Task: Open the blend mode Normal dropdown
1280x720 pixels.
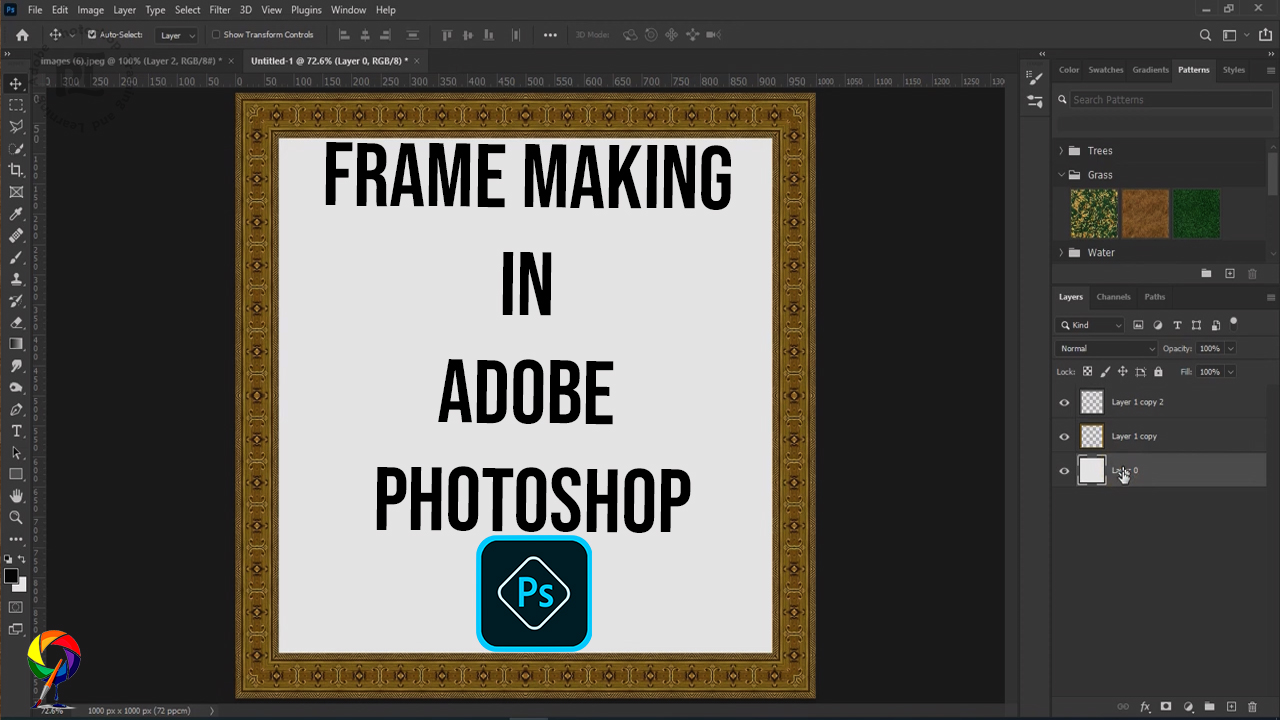Action: coord(1106,348)
